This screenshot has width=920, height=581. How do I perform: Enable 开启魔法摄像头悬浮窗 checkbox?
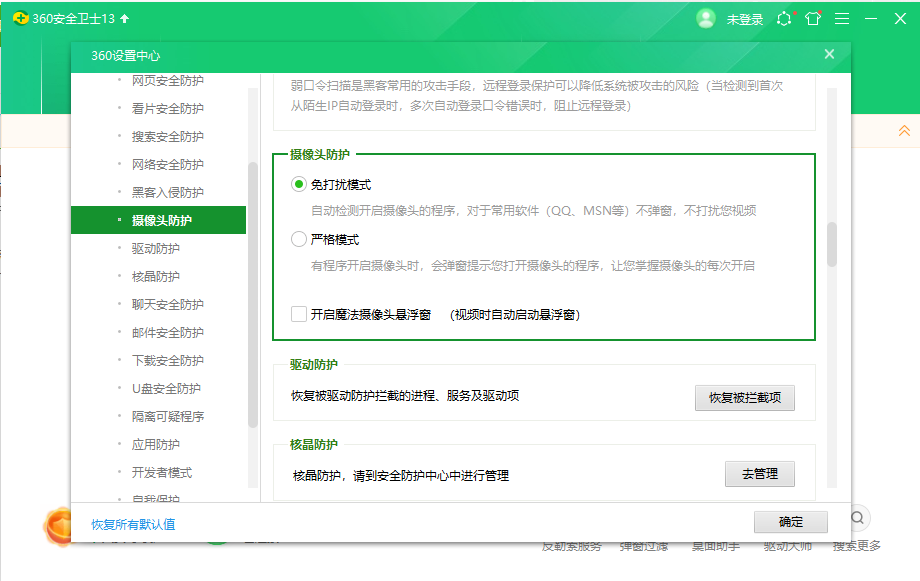pos(299,314)
